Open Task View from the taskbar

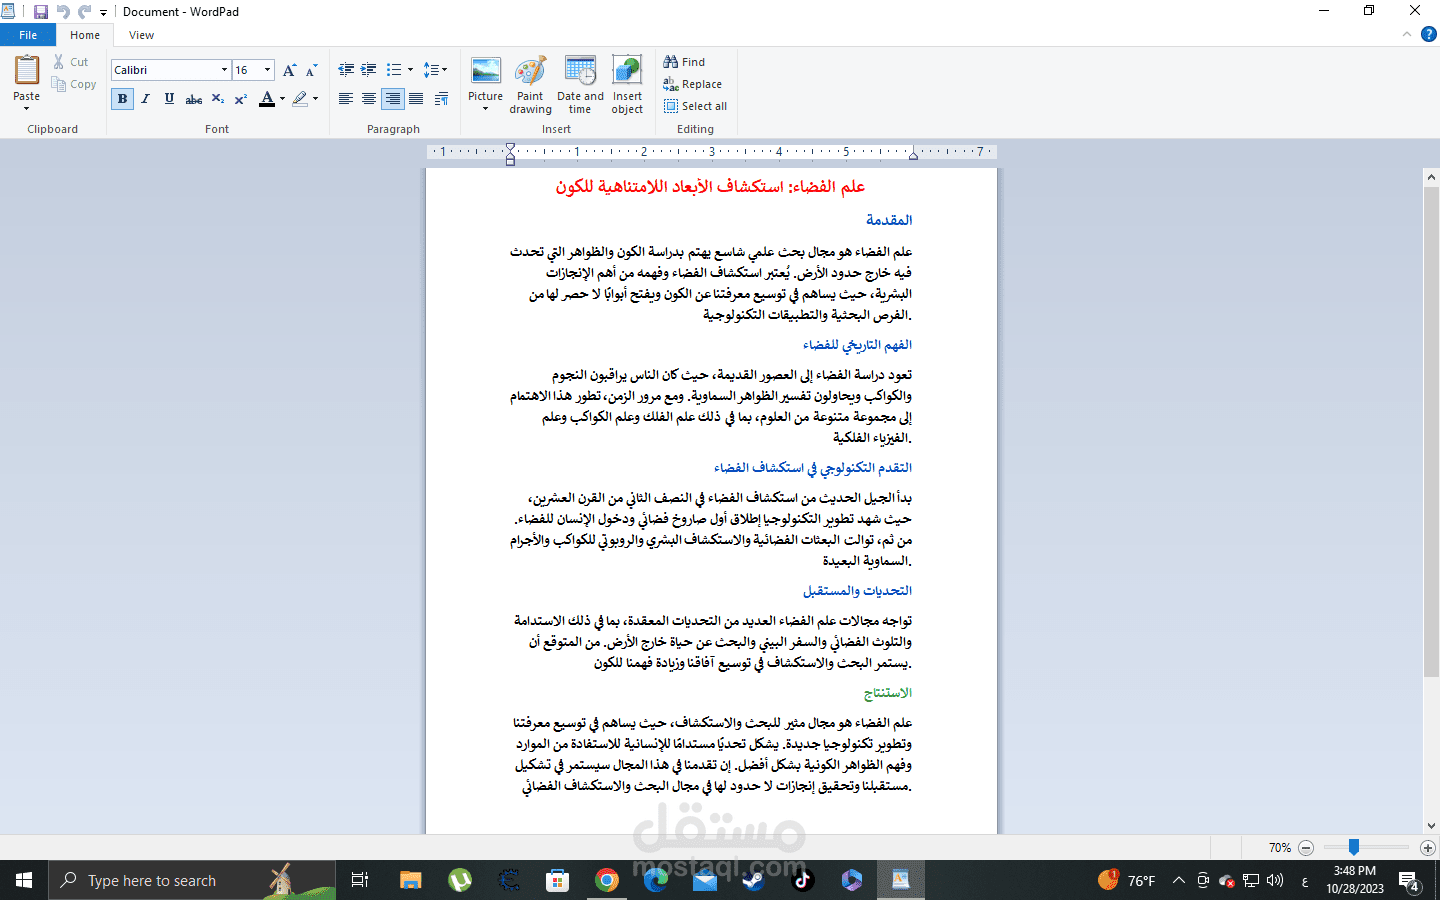360,880
